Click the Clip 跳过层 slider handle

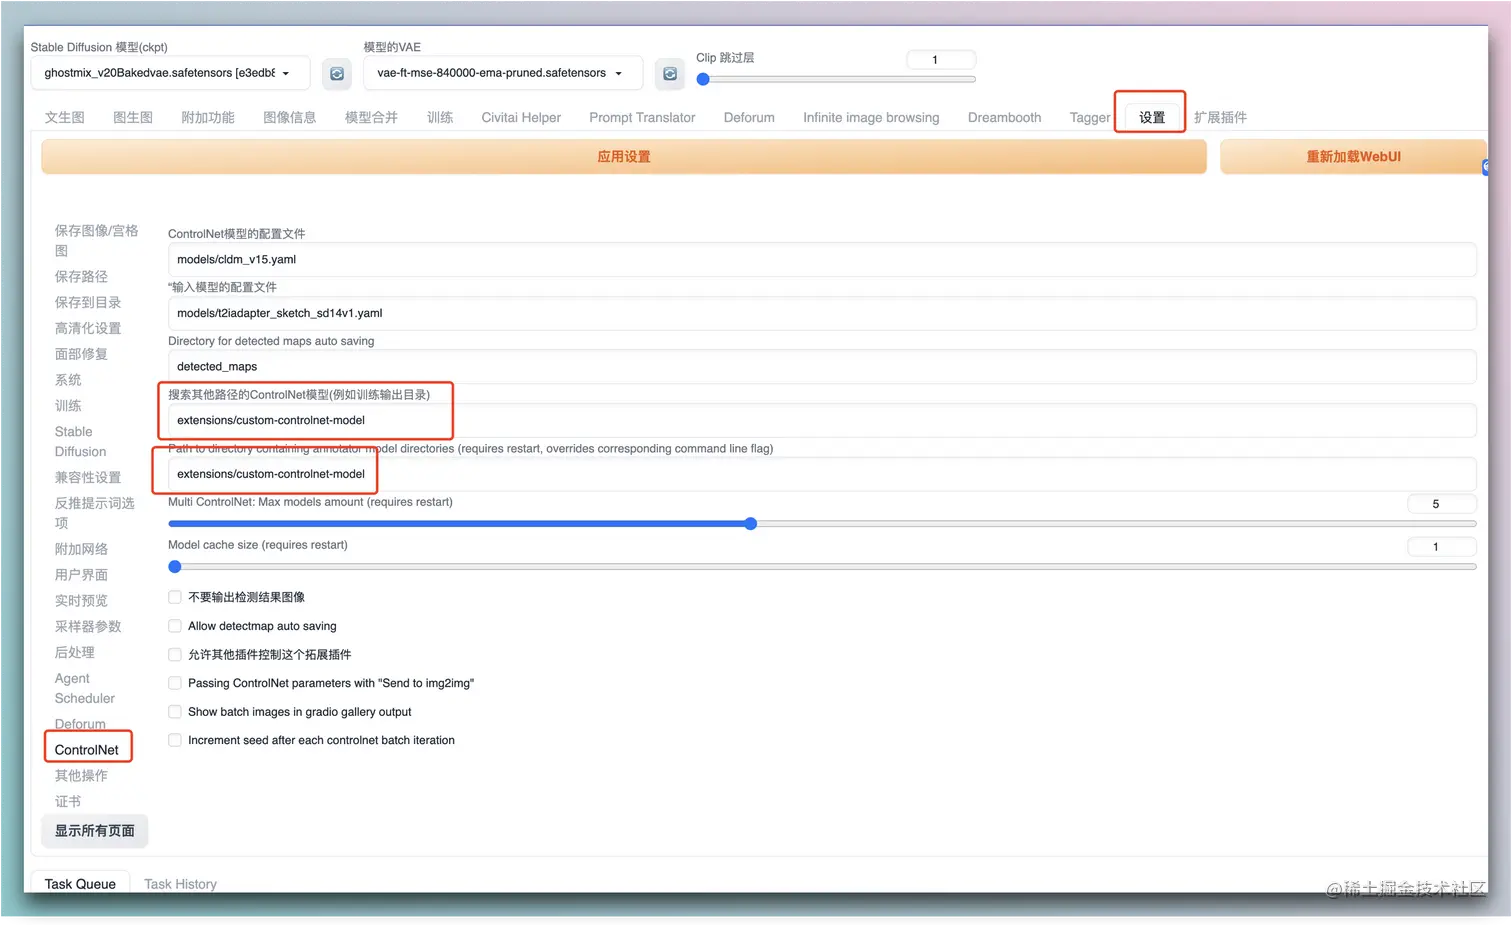coord(703,80)
